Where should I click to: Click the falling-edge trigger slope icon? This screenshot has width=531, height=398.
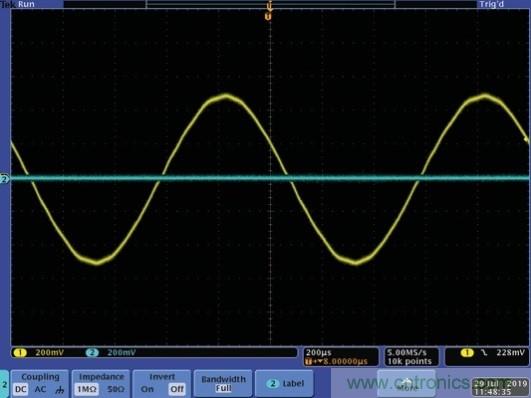tap(485, 353)
